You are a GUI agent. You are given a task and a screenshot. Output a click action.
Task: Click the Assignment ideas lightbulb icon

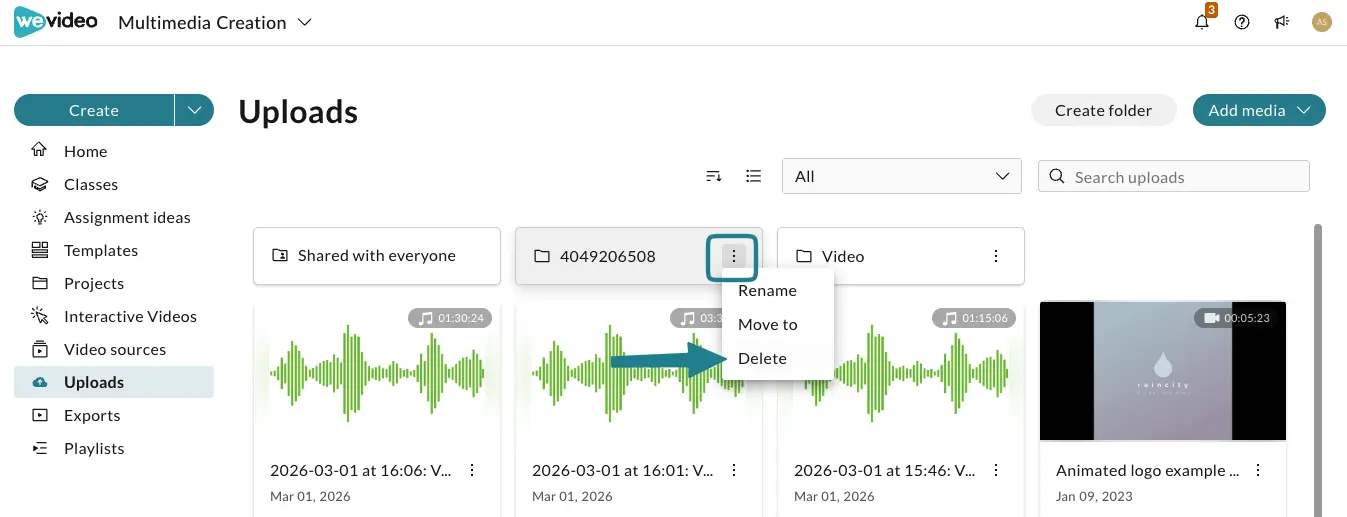point(39,217)
